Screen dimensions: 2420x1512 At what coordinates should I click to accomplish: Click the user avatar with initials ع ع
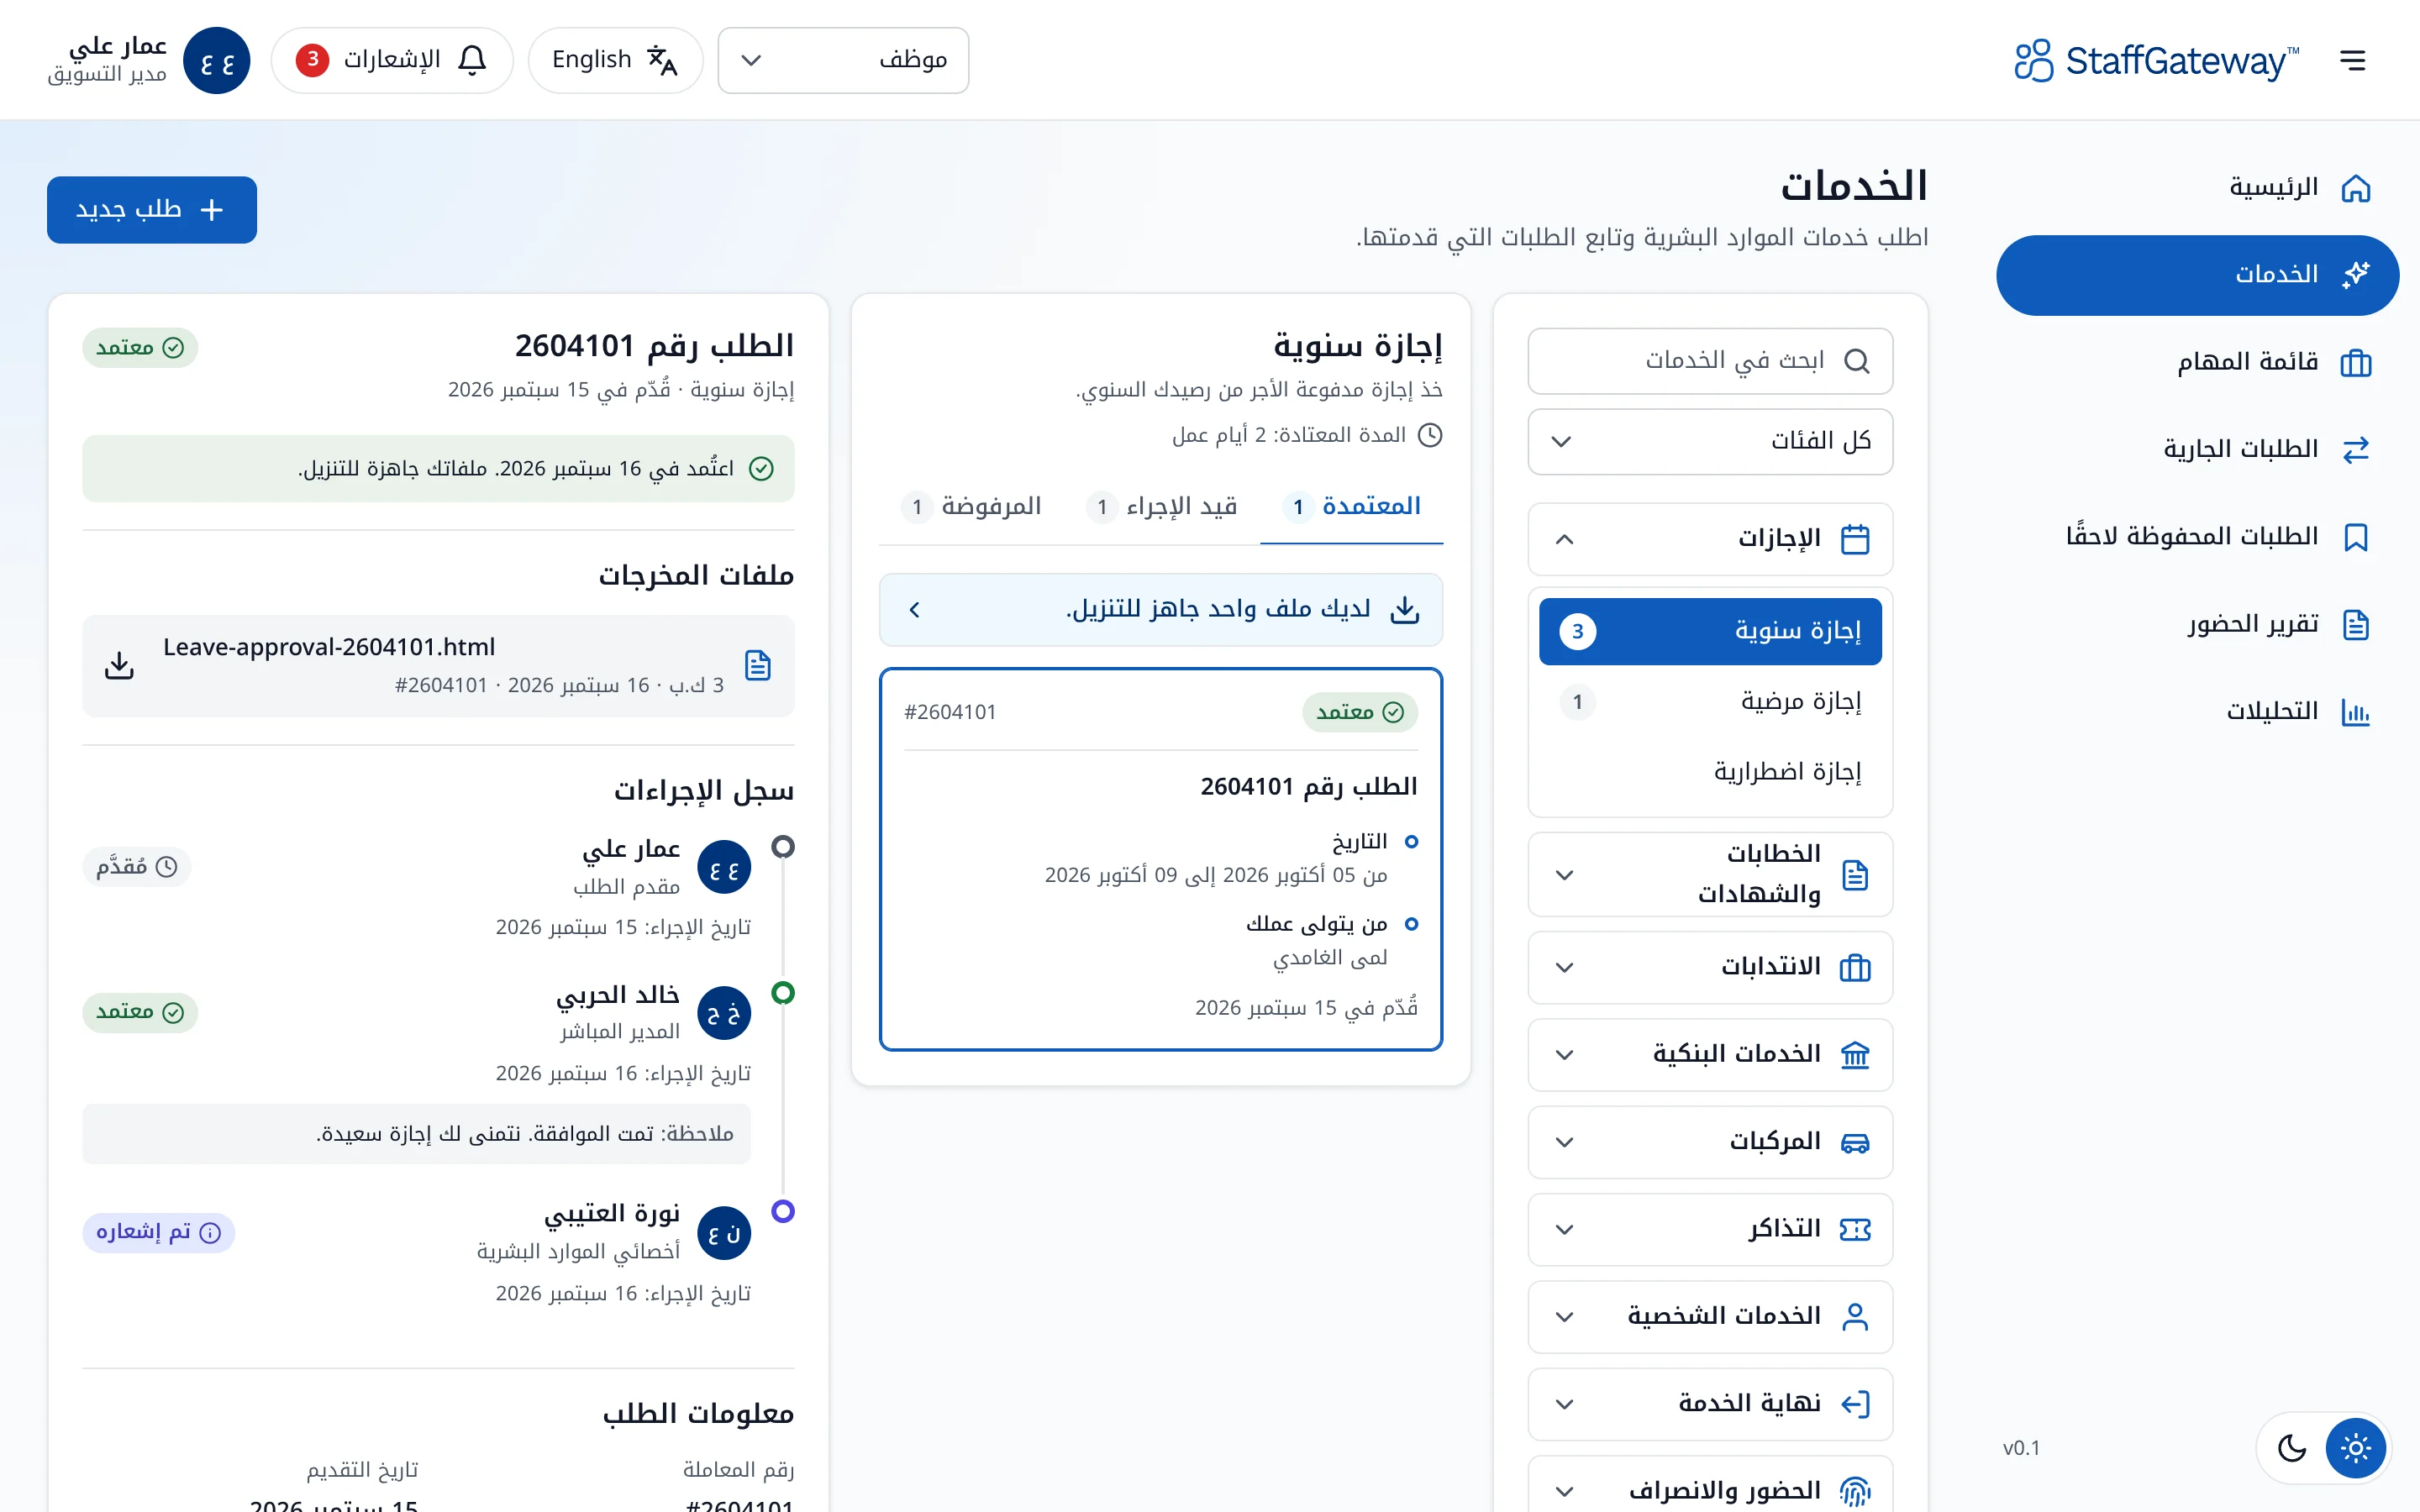click(x=217, y=61)
